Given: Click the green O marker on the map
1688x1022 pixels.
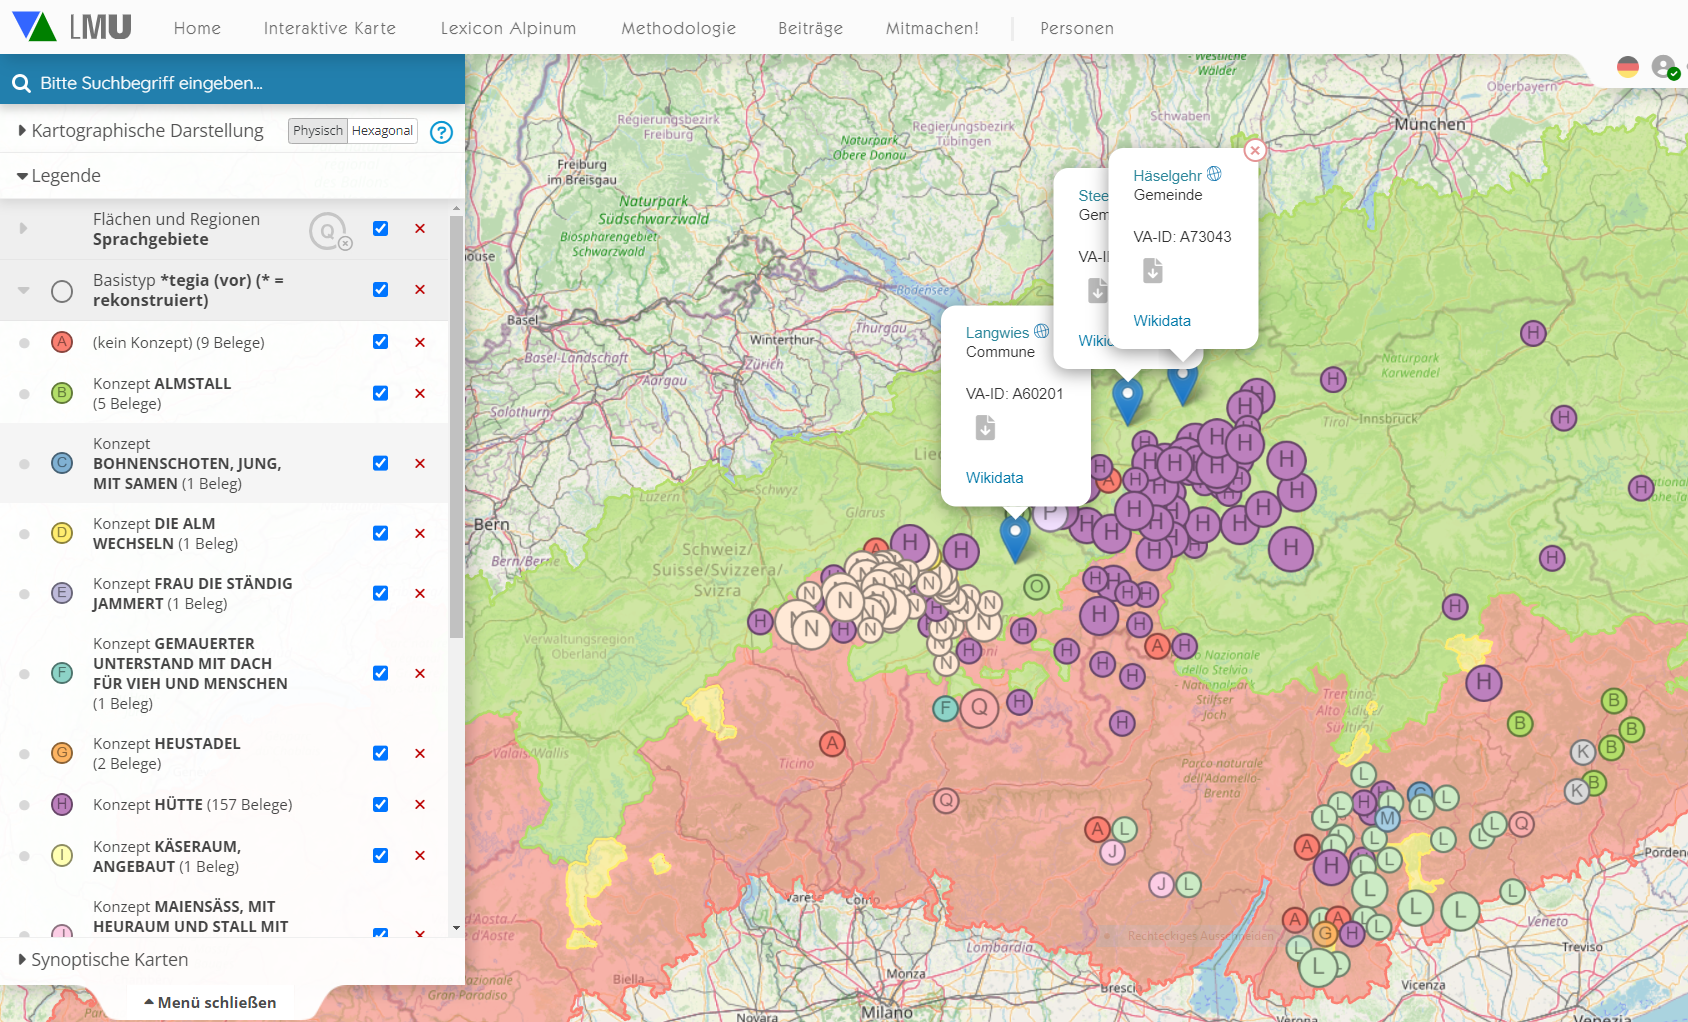Looking at the screenshot, I should pyautogui.click(x=1037, y=587).
